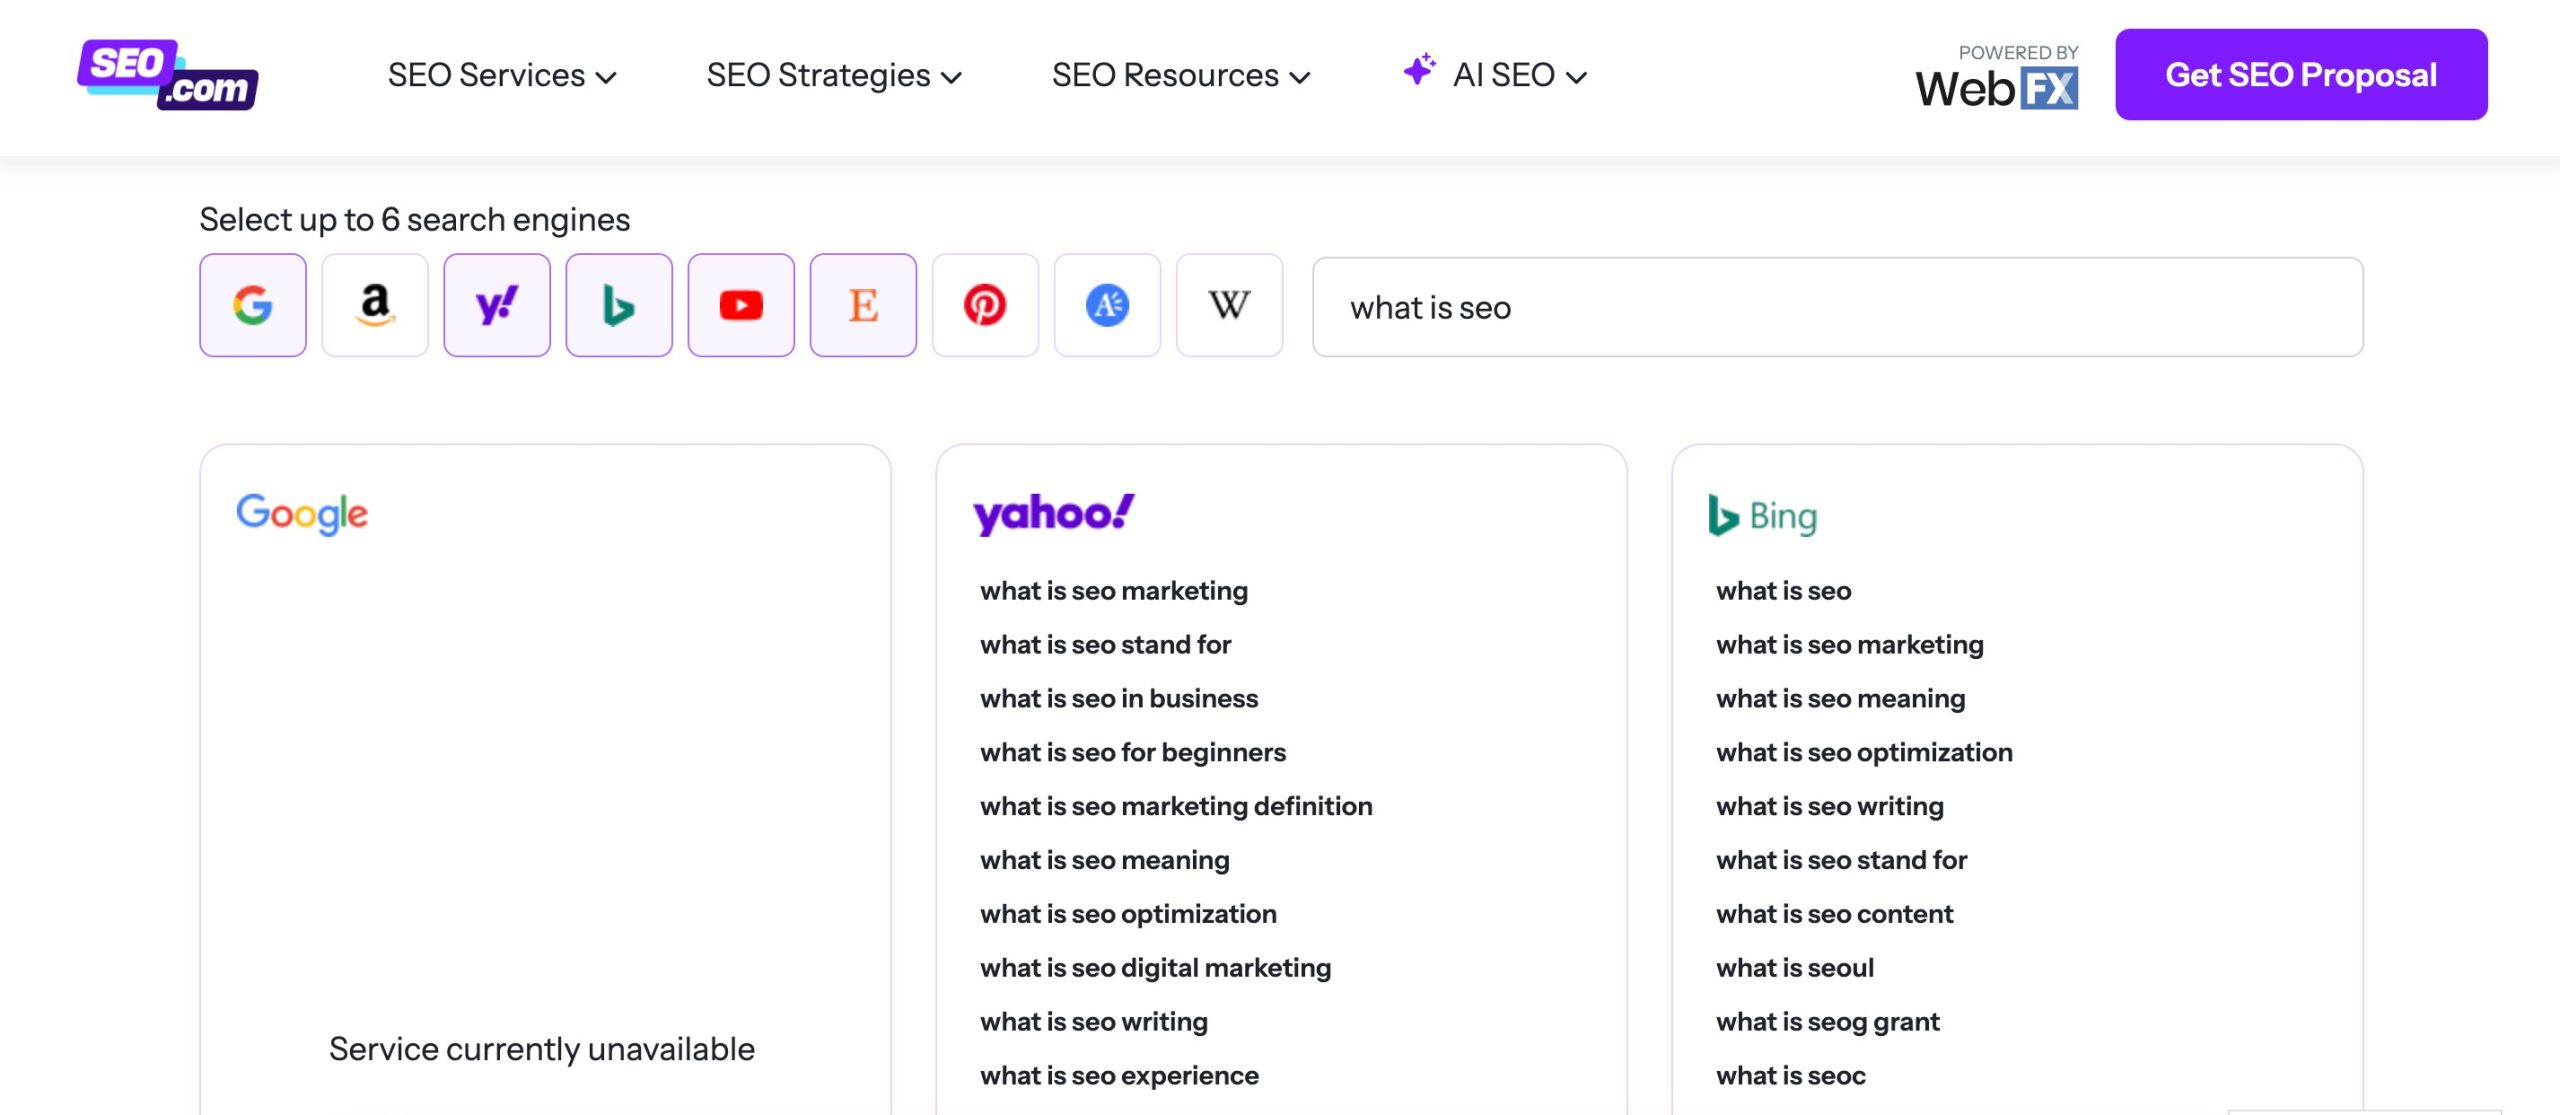
Task: Select Yahoo's 'what is seo stand for'
Action: point(1105,645)
